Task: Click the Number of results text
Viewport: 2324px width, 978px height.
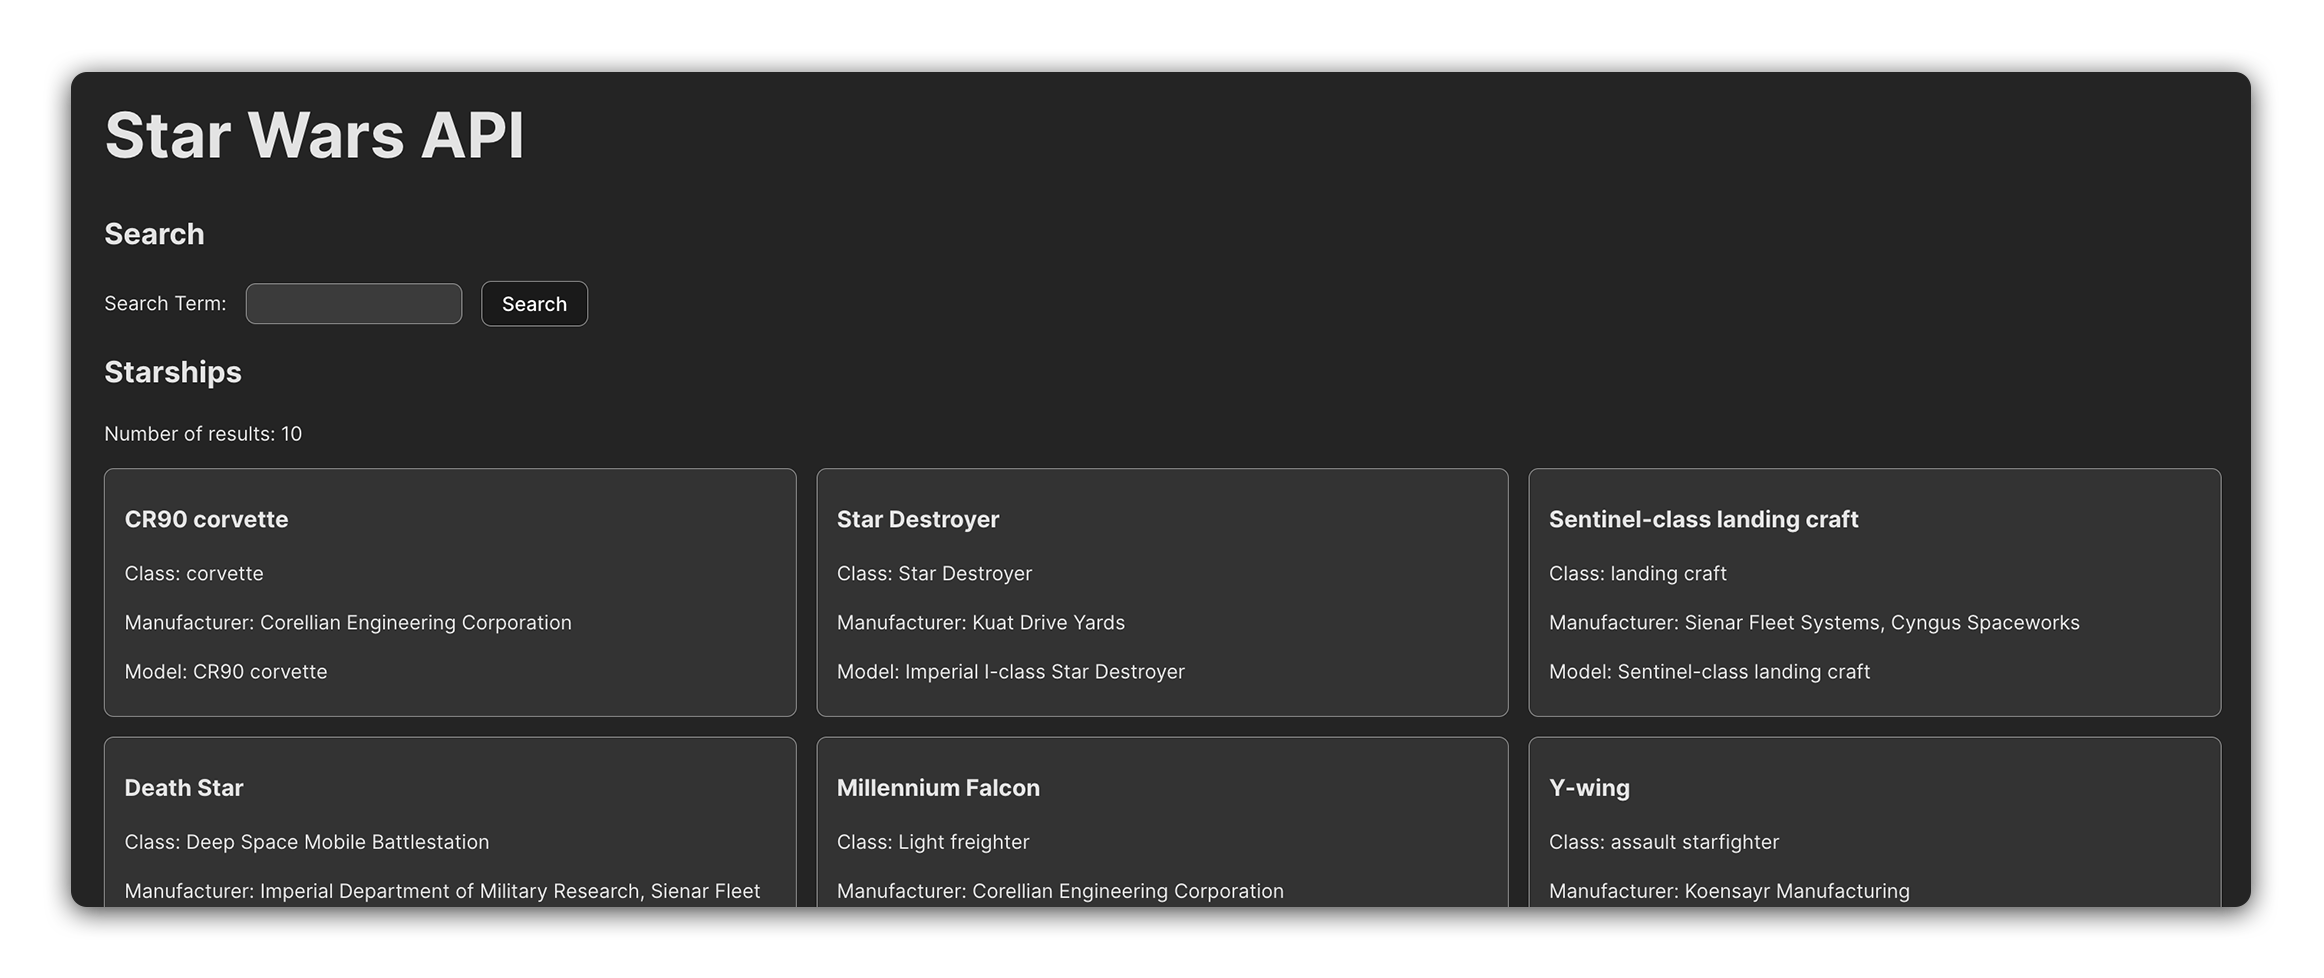Action: 203,434
